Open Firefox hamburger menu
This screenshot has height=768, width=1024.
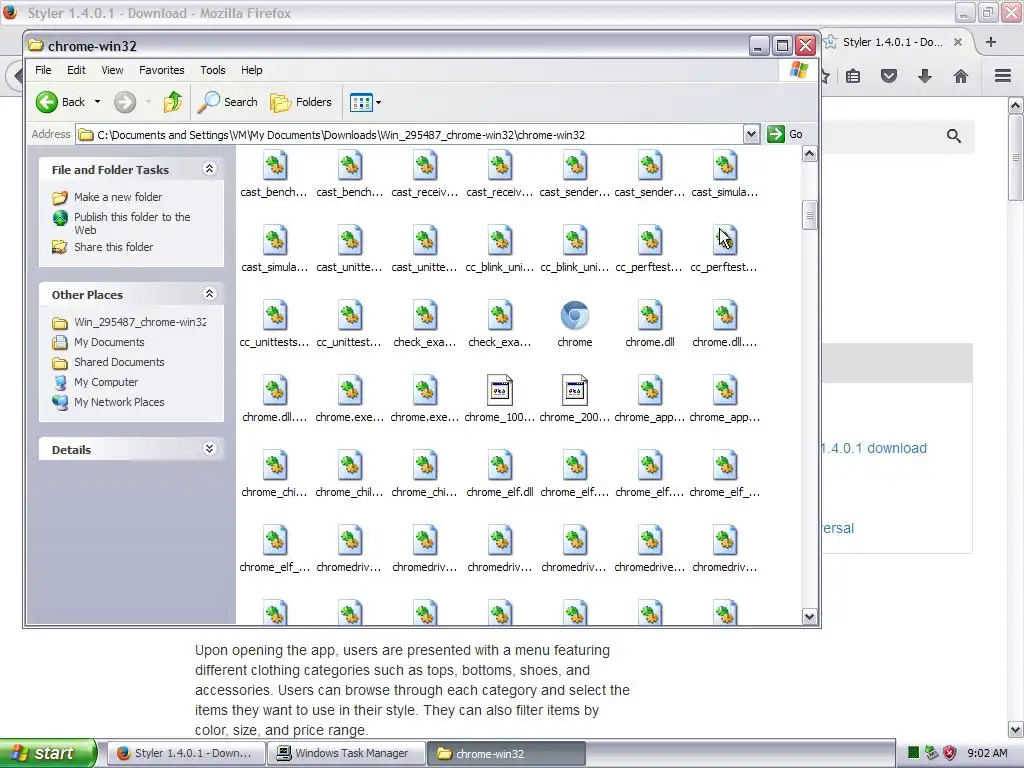point(1003,76)
